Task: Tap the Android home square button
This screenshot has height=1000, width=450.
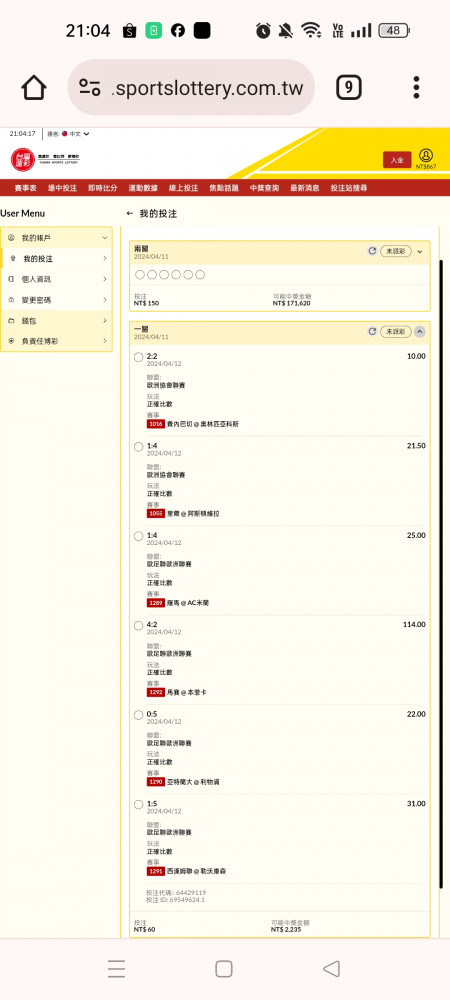Action: pos(224,969)
